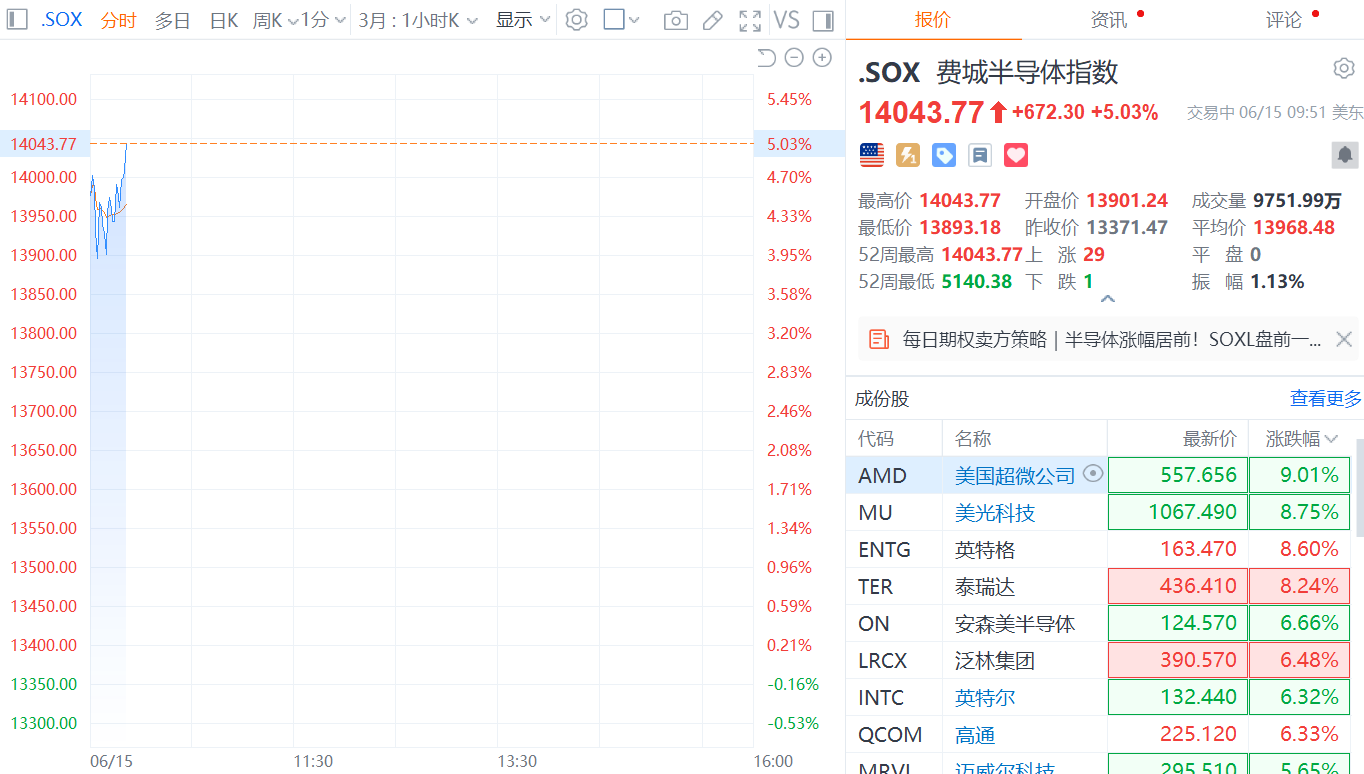
Task: Click the 14043.77 current price axis marker
Action: click(43, 143)
